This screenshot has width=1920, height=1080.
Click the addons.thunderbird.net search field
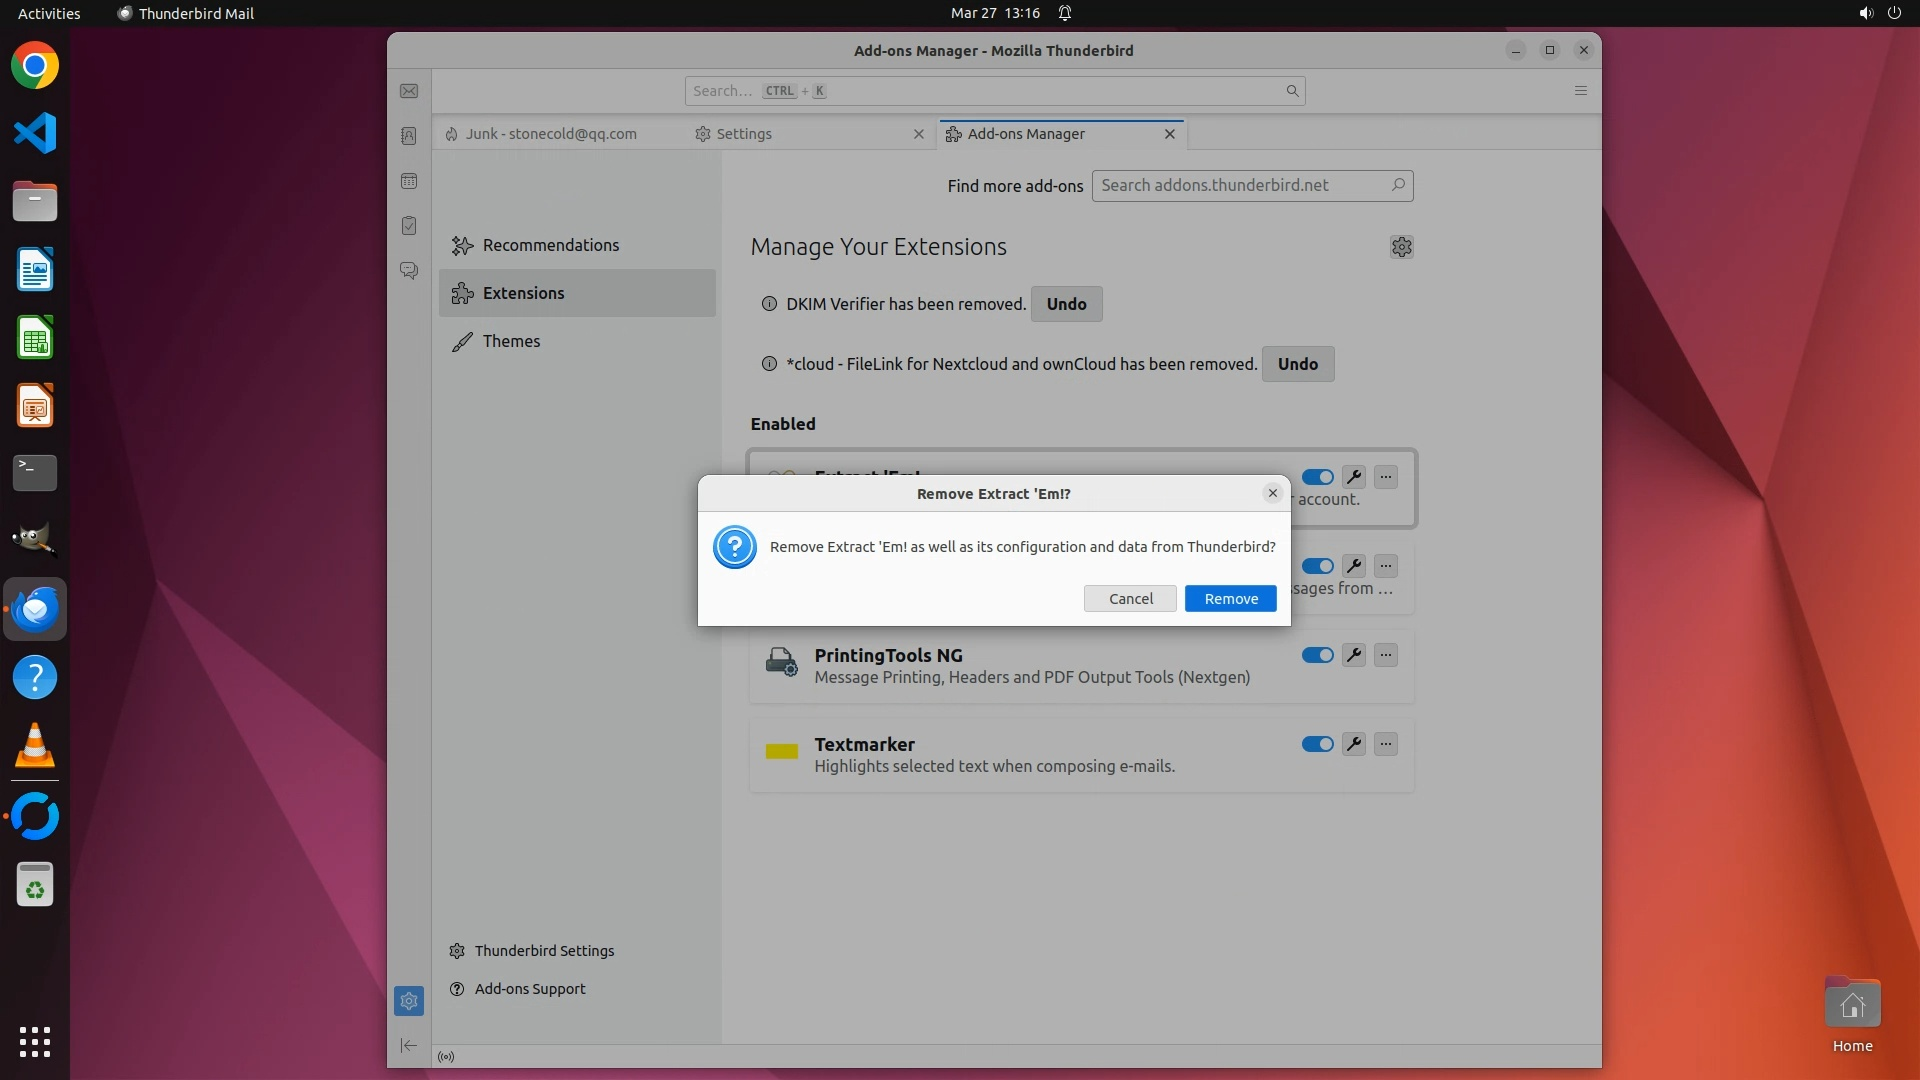pyautogui.click(x=1240, y=185)
